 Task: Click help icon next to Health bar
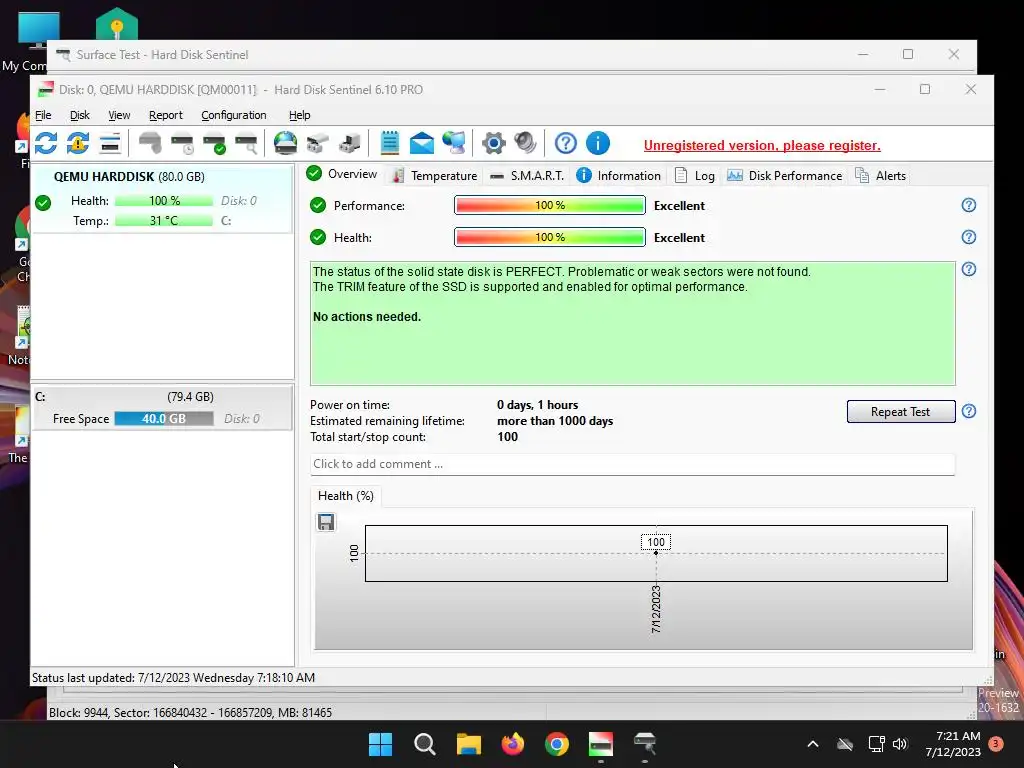click(968, 237)
